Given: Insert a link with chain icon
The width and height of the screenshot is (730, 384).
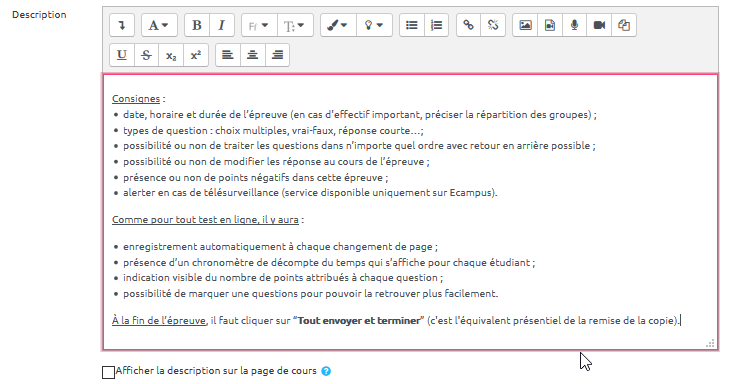Looking at the screenshot, I should pyautogui.click(x=468, y=25).
